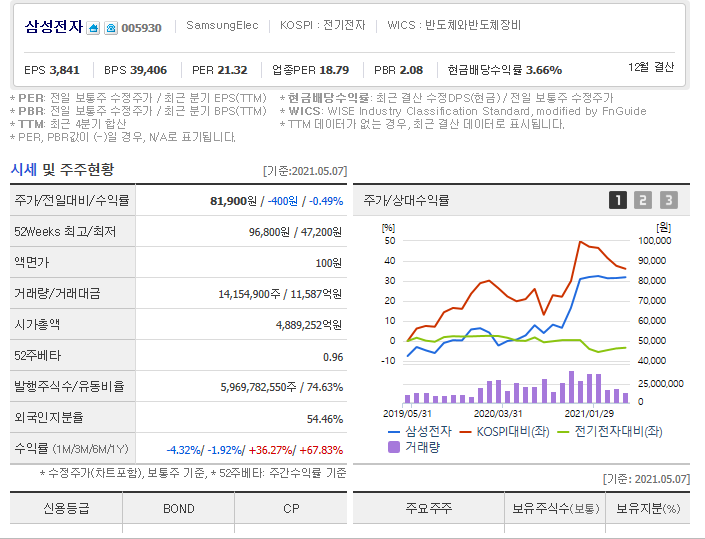705x539 pixels.
Task: Click the 12월 결산 label
Action: (651, 67)
